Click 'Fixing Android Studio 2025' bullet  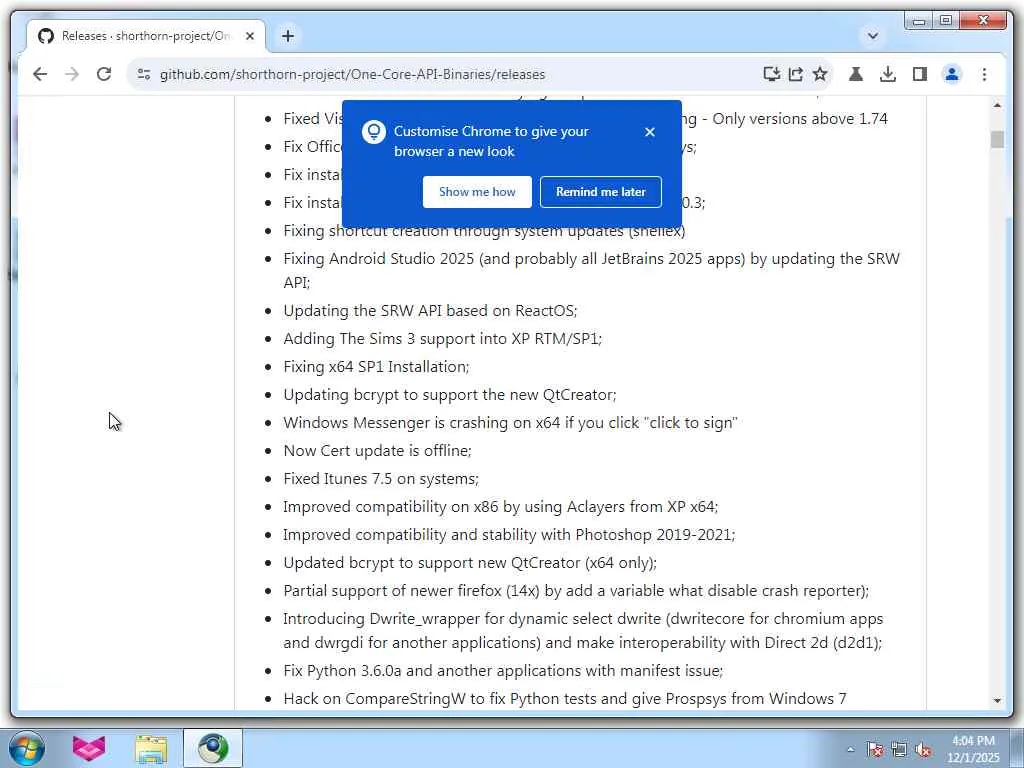[x=592, y=270]
